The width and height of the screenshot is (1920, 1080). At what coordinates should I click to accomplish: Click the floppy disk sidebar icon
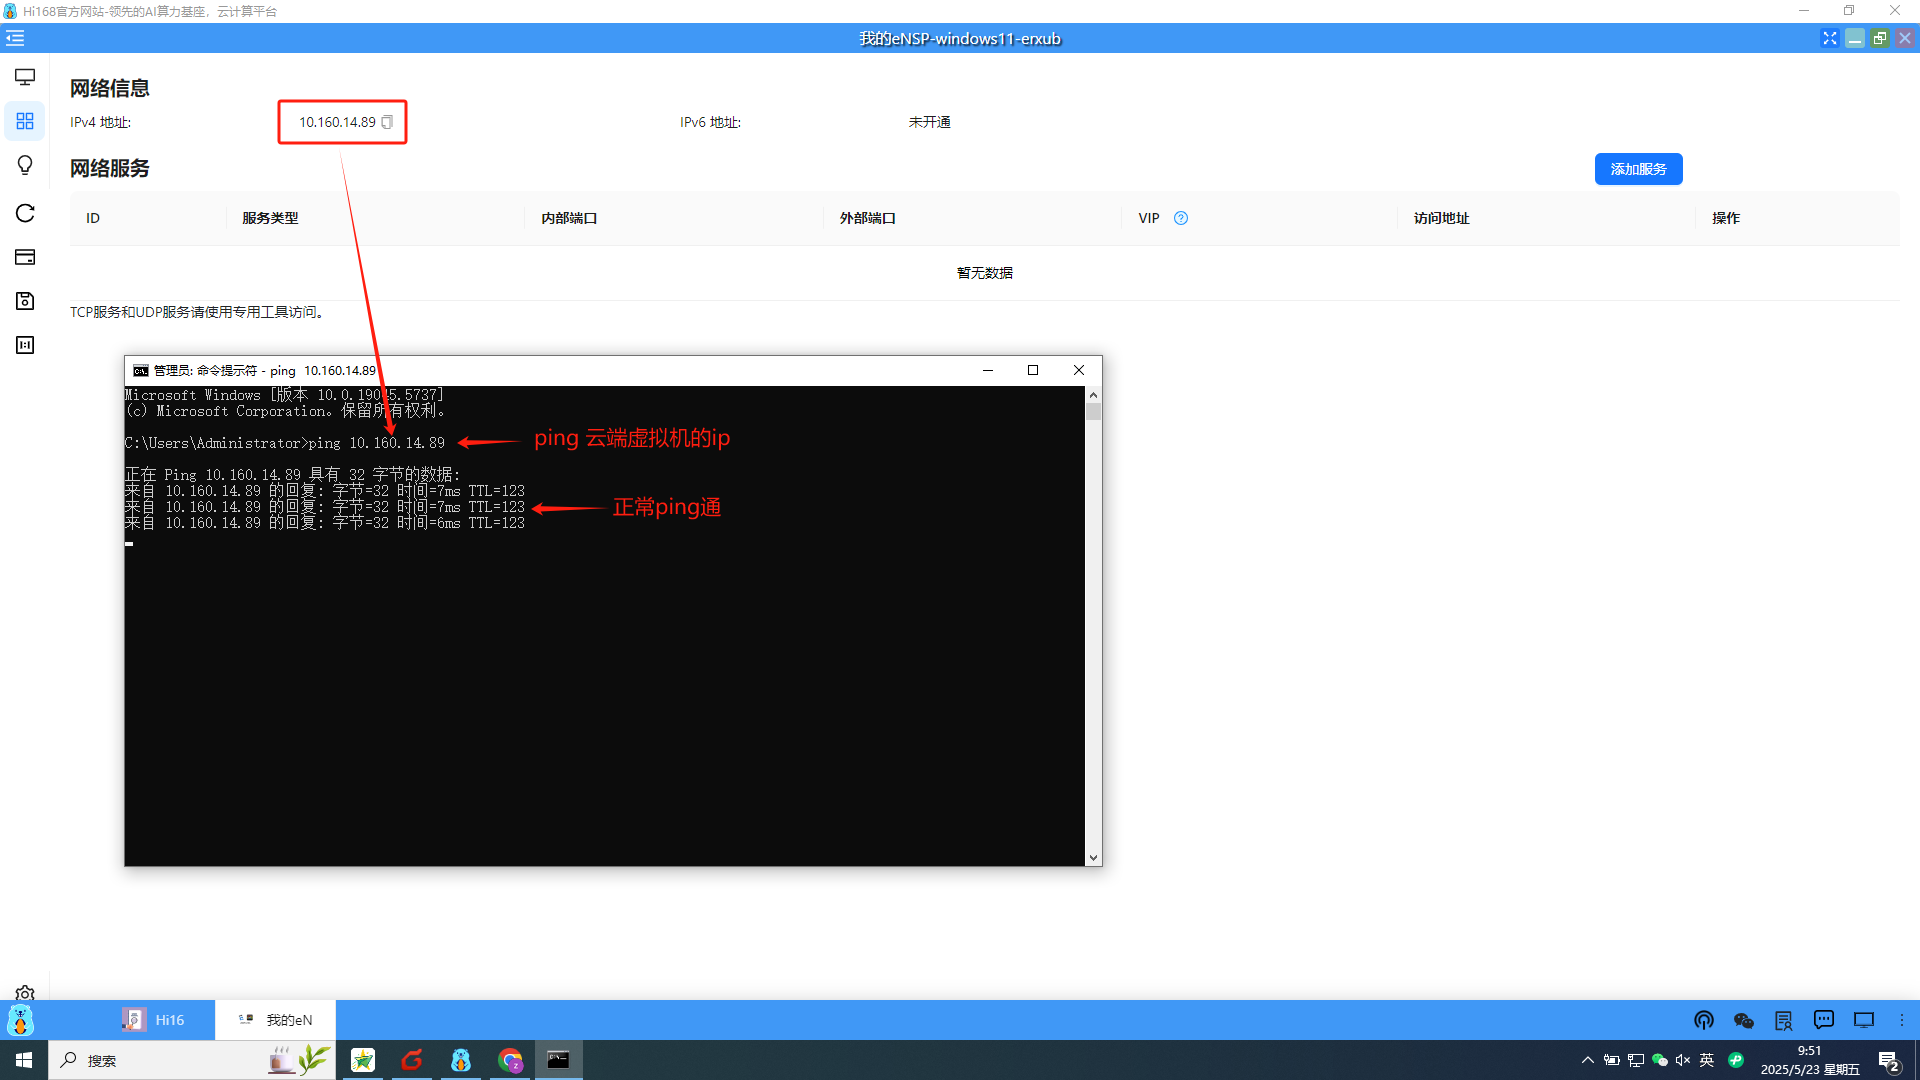click(25, 301)
